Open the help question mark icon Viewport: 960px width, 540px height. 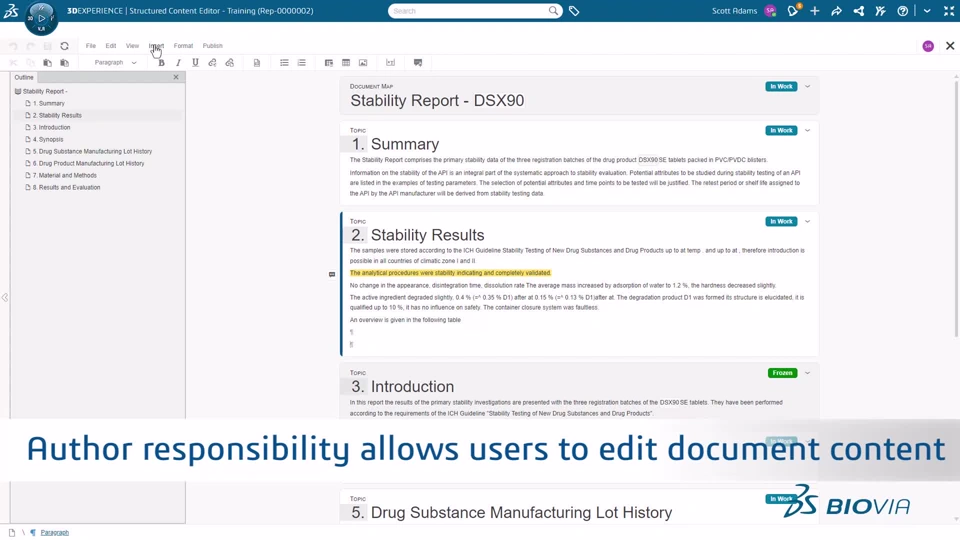point(902,11)
